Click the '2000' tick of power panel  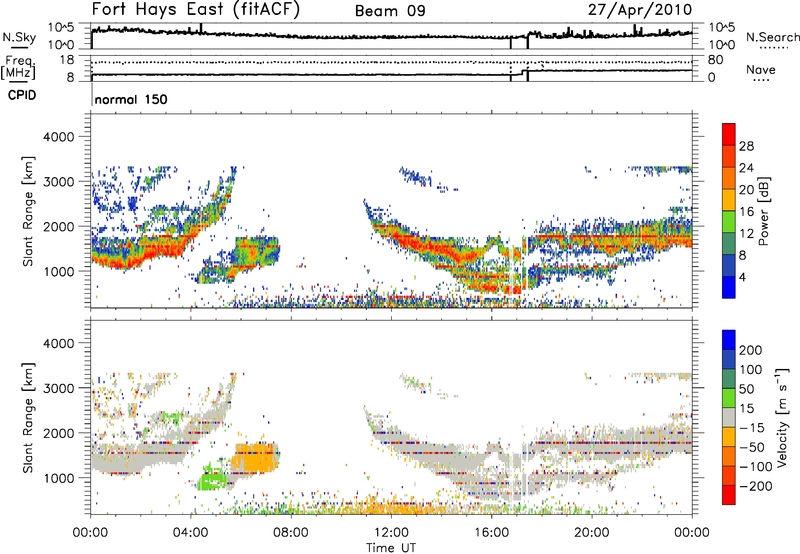58,226
